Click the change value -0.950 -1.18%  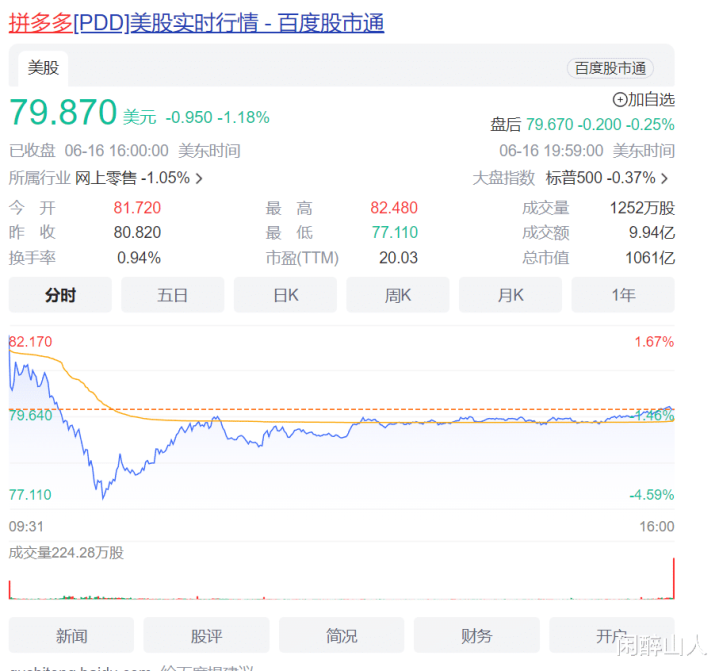click(x=217, y=117)
